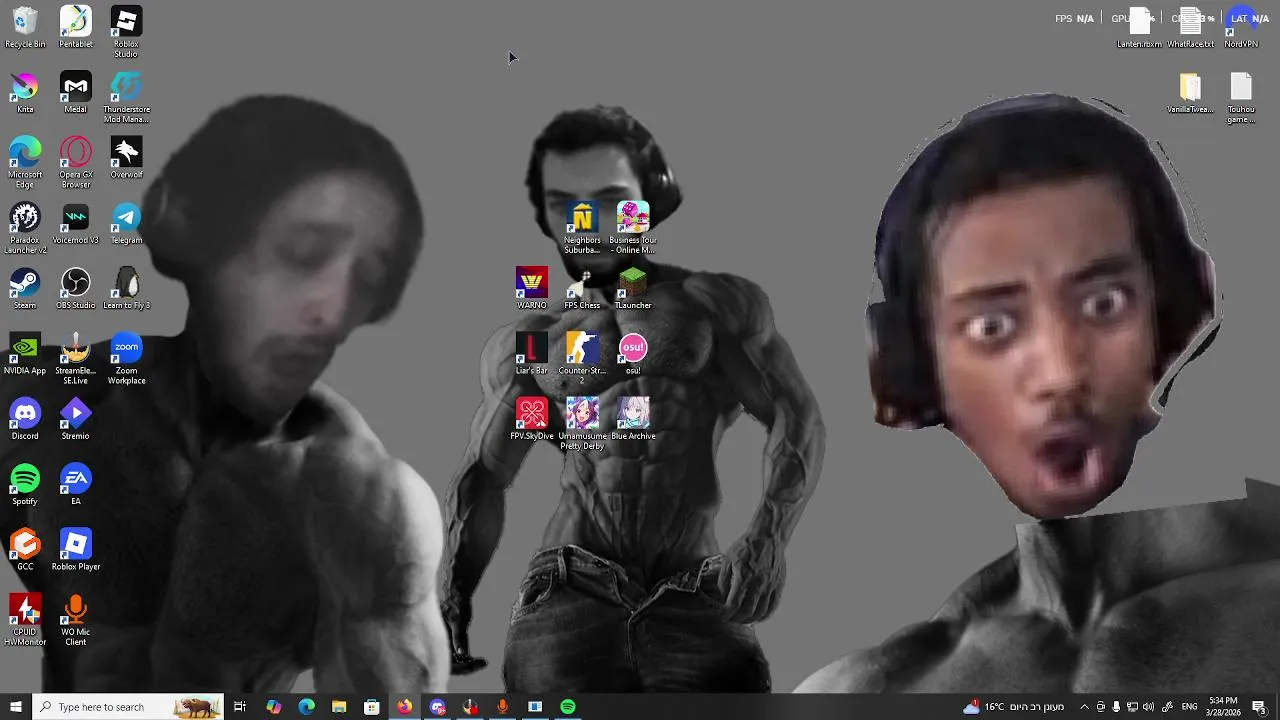
Task: Open the Umamusume Pretty Derby shortcut
Action: coord(582,424)
